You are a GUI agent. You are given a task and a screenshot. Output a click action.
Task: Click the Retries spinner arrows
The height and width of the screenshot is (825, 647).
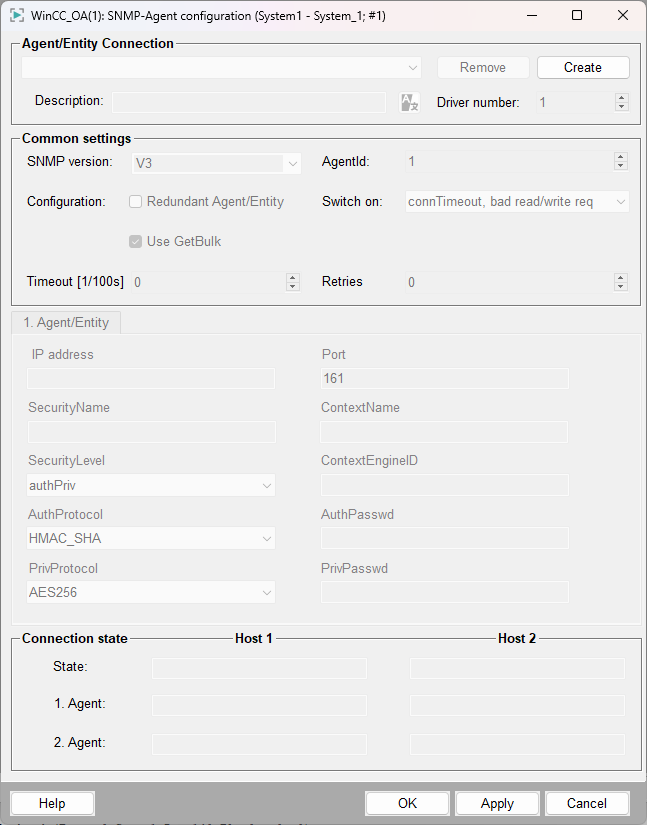pos(622,282)
